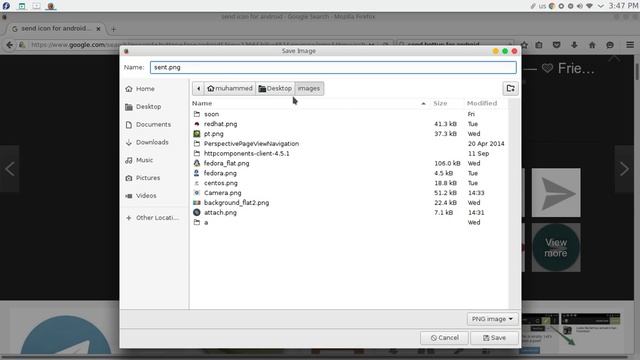Click the system clock showing 3:47 PM
Viewport: 640px width, 360px height.
[x=623, y=6]
